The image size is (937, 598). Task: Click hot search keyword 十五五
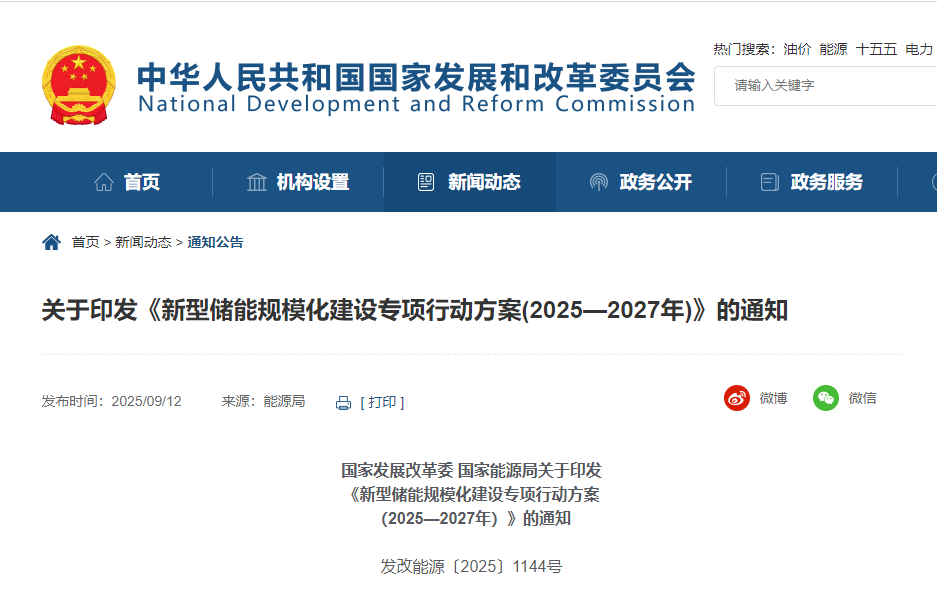(876, 49)
